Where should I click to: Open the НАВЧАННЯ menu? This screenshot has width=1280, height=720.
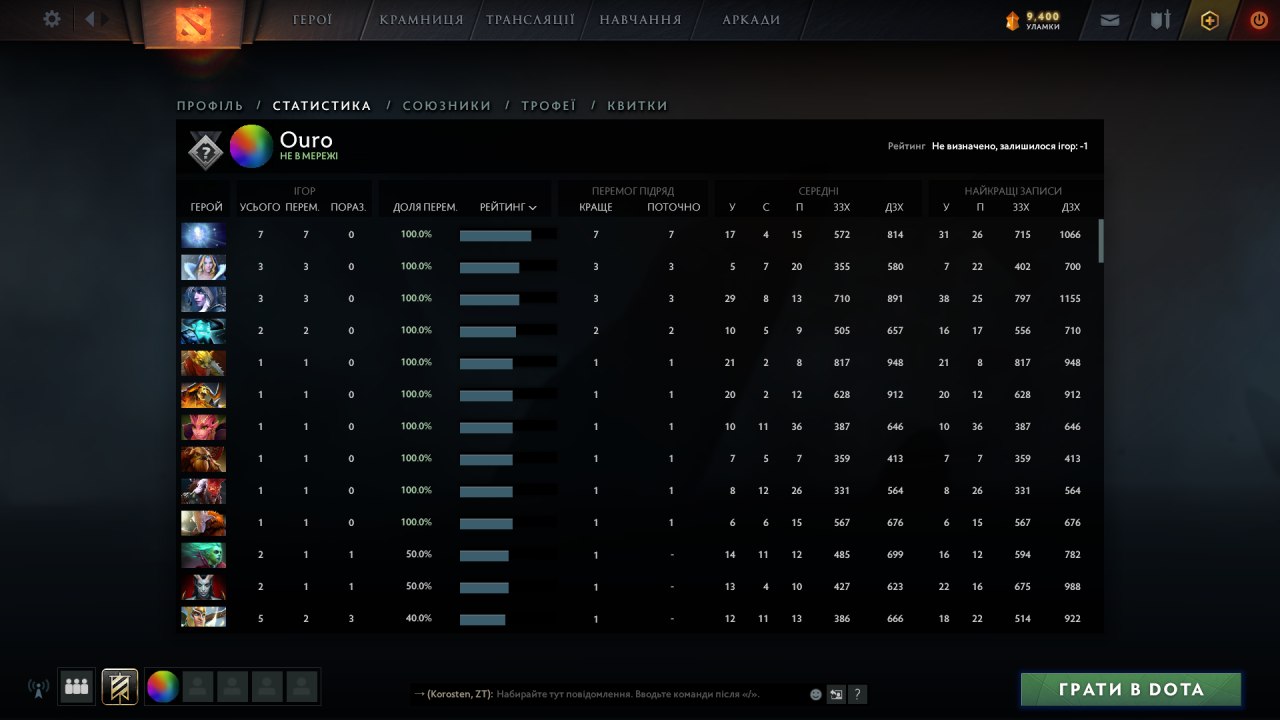tap(640, 19)
